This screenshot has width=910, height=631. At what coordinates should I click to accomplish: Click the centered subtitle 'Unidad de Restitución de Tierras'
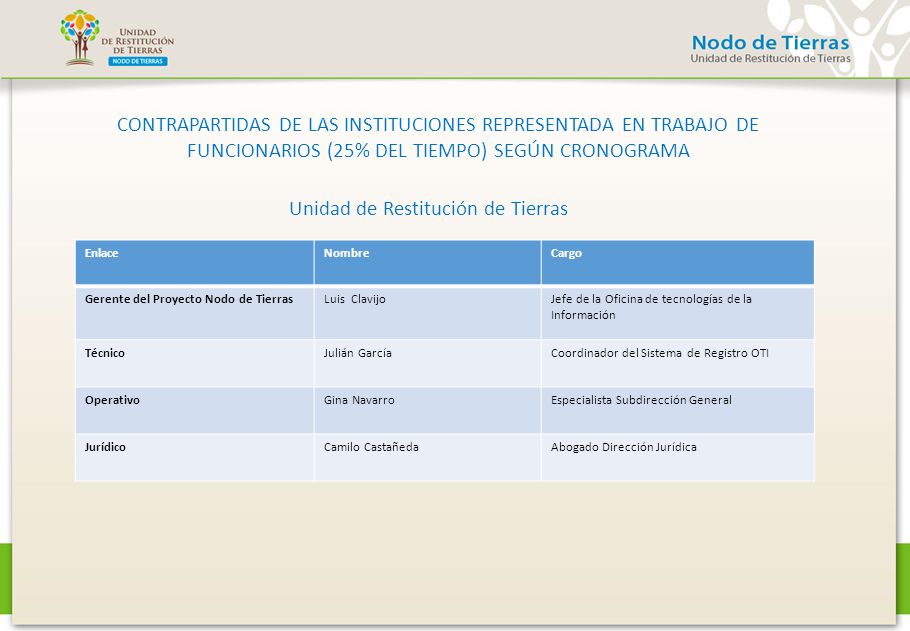point(428,209)
